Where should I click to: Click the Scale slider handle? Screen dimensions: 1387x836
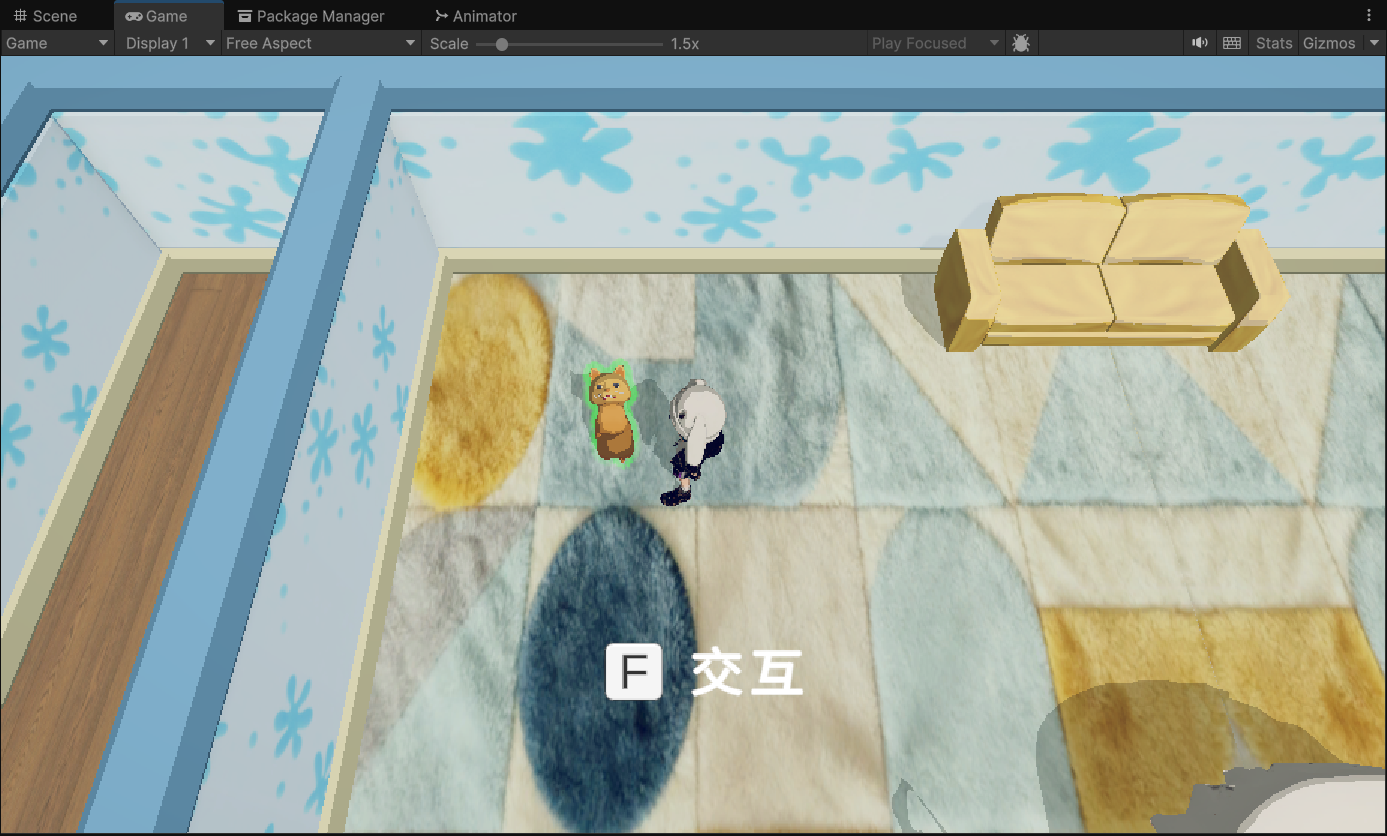502,44
